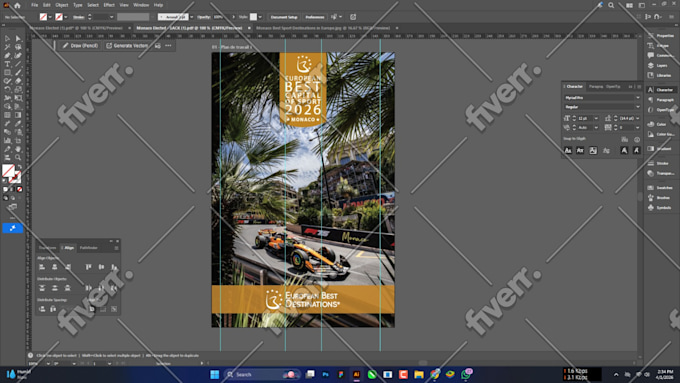Choose the Magic Wand tool
680x383 pixels.
7,47
